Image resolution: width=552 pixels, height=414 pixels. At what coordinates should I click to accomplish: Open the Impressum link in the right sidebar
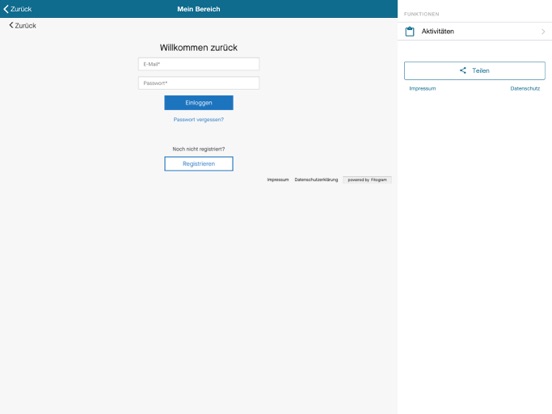pos(422,88)
